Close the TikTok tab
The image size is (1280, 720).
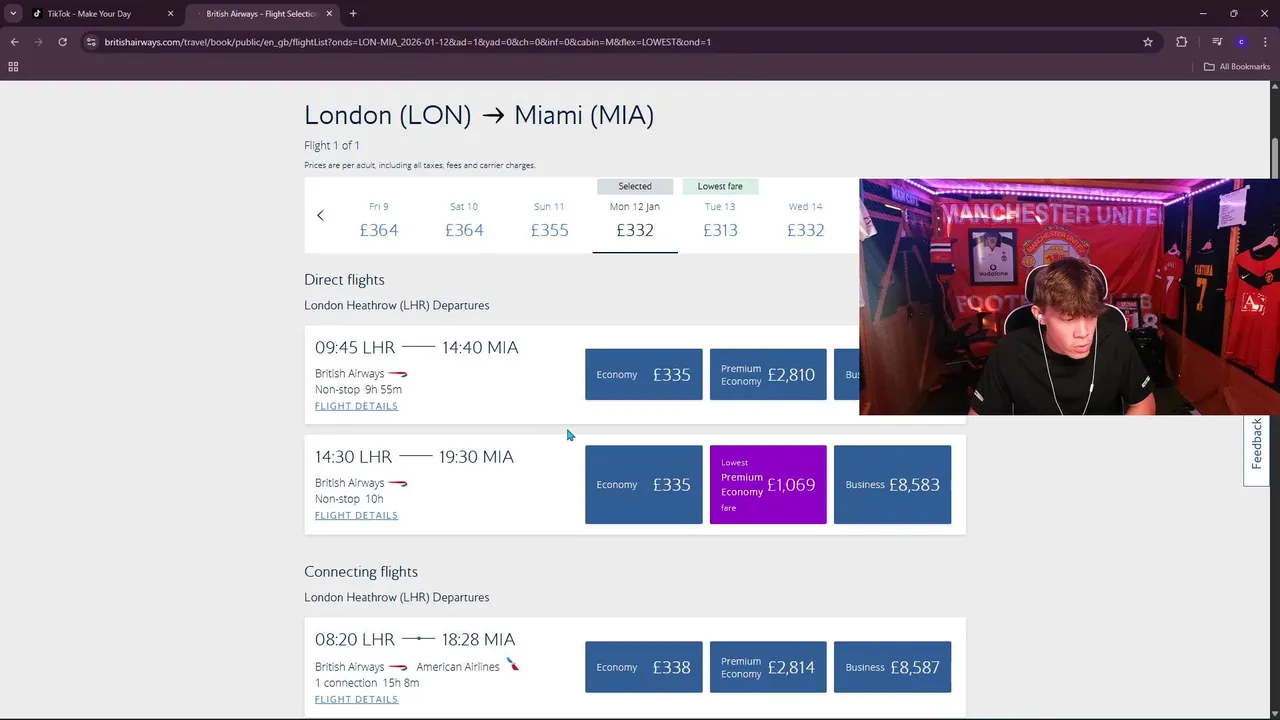pos(170,14)
